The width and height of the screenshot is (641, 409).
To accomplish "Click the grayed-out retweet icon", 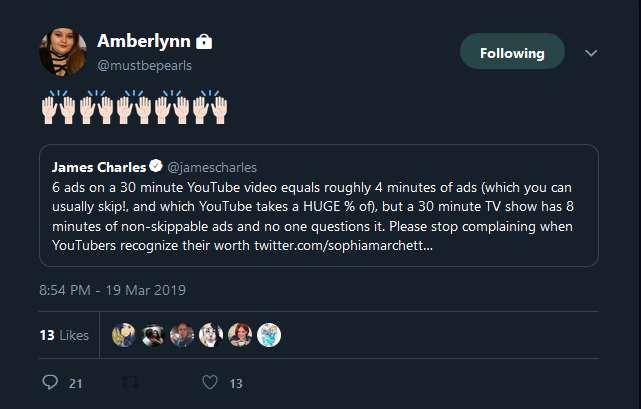I will click(130, 383).
